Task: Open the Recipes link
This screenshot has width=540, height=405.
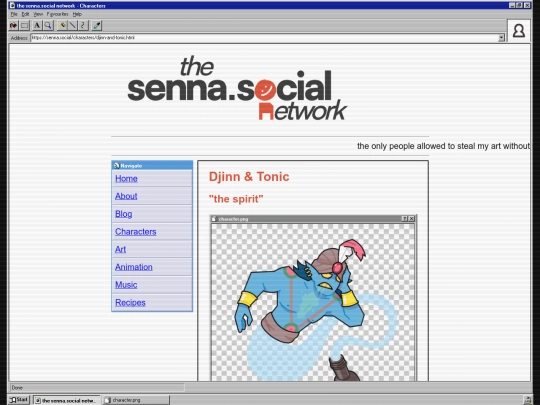Action: click(130, 302)
